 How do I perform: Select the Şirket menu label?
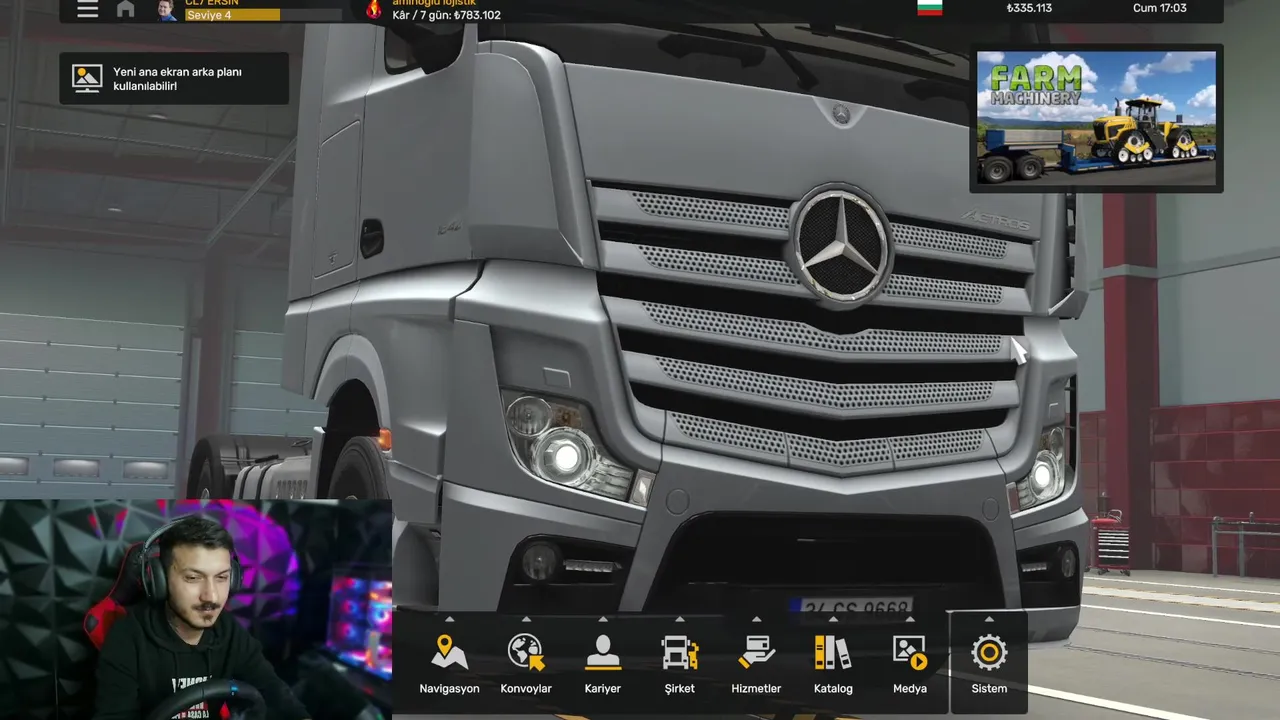680,689
